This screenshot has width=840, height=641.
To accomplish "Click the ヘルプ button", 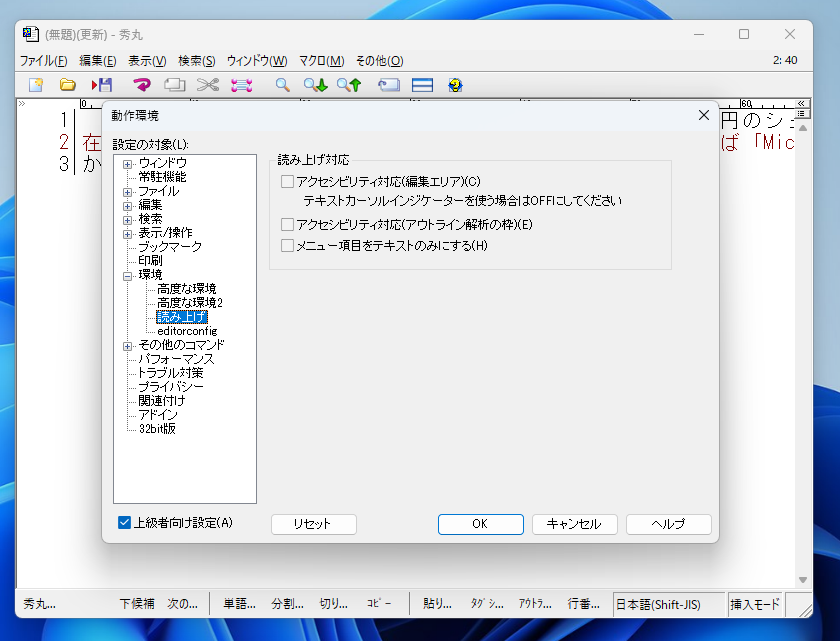I will point(669,524).
